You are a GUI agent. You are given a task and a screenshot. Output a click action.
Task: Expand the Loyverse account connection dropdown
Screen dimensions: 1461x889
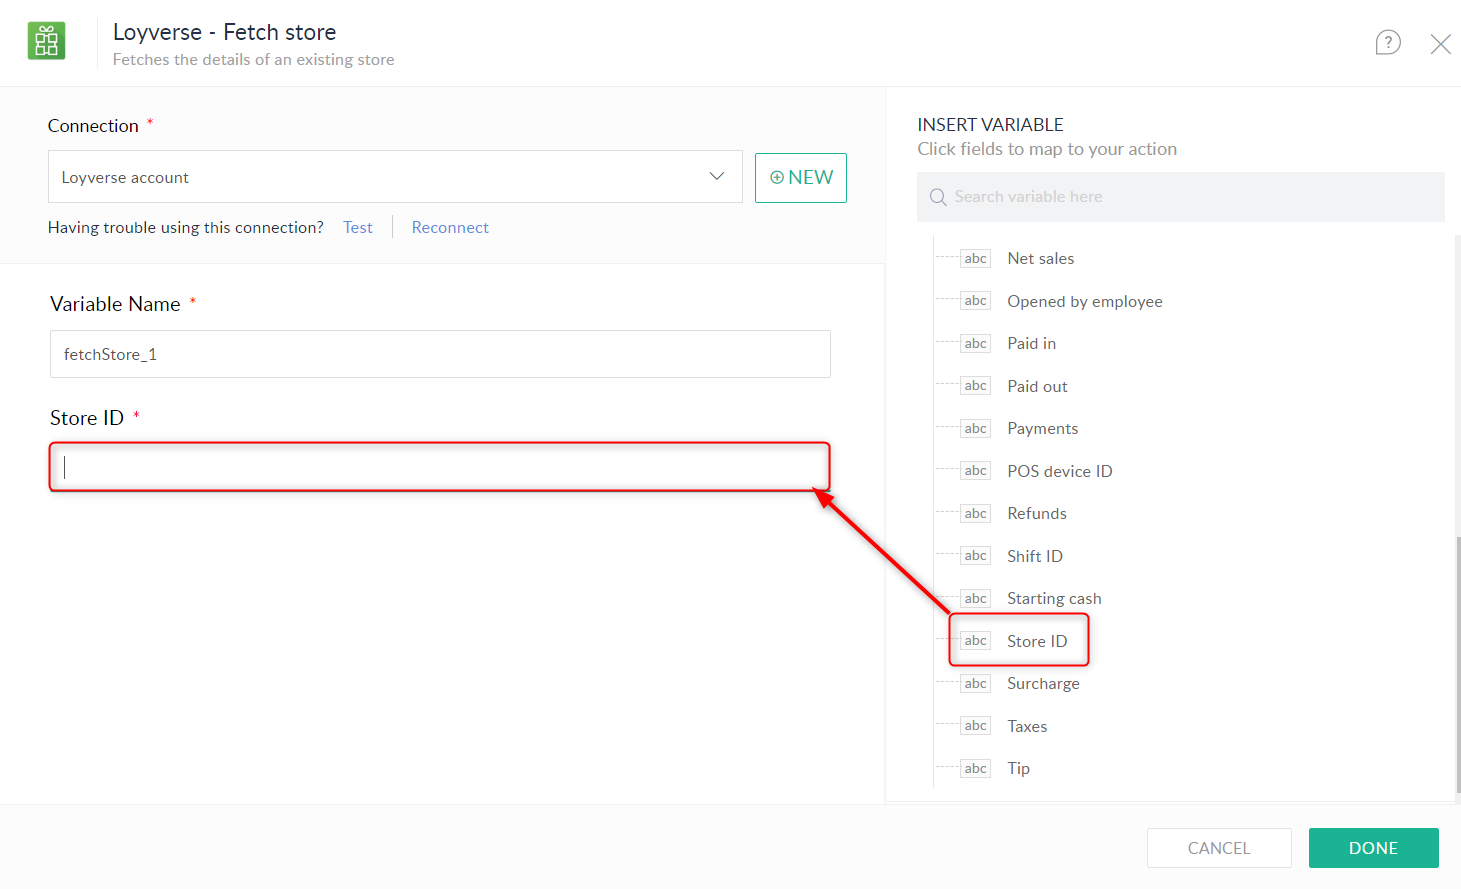(716, 177)
